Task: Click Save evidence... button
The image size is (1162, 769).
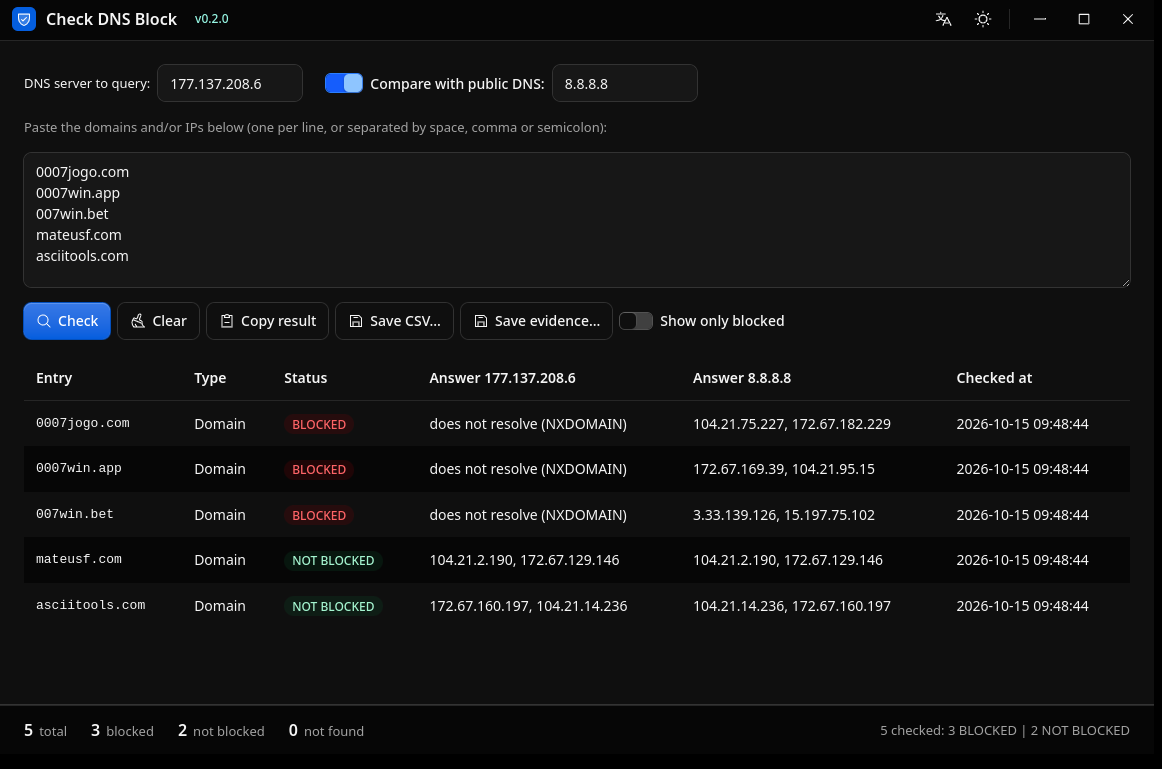Action: (537, 321)
